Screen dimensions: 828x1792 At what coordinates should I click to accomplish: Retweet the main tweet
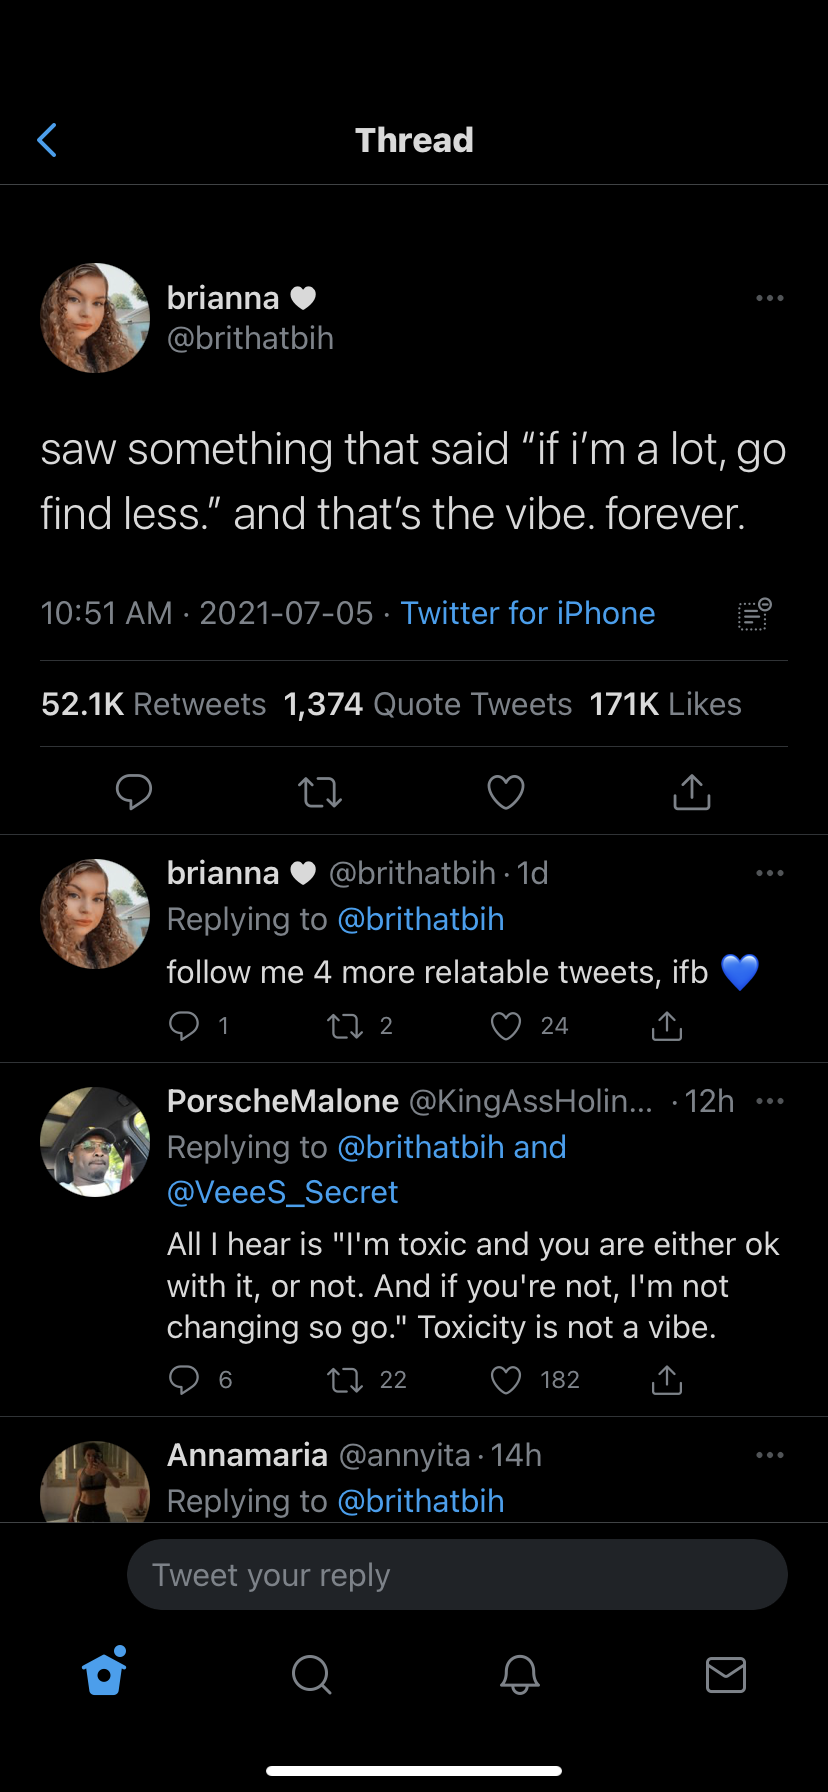(320, 793)
